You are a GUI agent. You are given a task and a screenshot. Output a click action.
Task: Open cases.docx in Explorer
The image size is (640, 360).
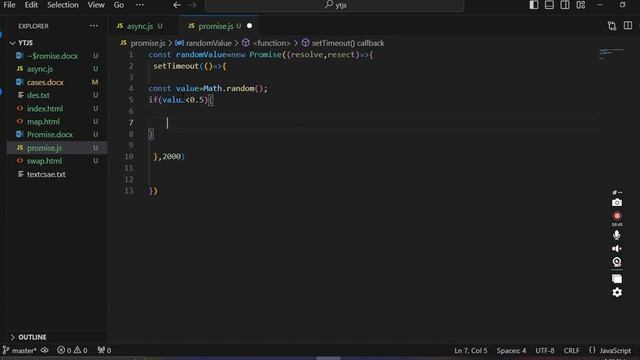tap(45, 82)
